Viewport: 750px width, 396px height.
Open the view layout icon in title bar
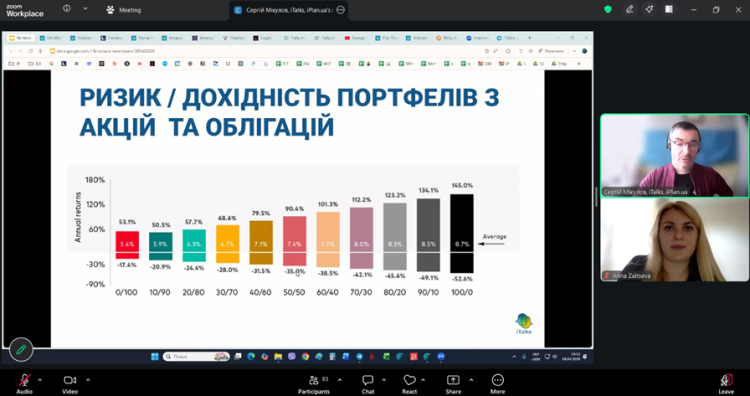pyautogui.click(x=669, y=10)
